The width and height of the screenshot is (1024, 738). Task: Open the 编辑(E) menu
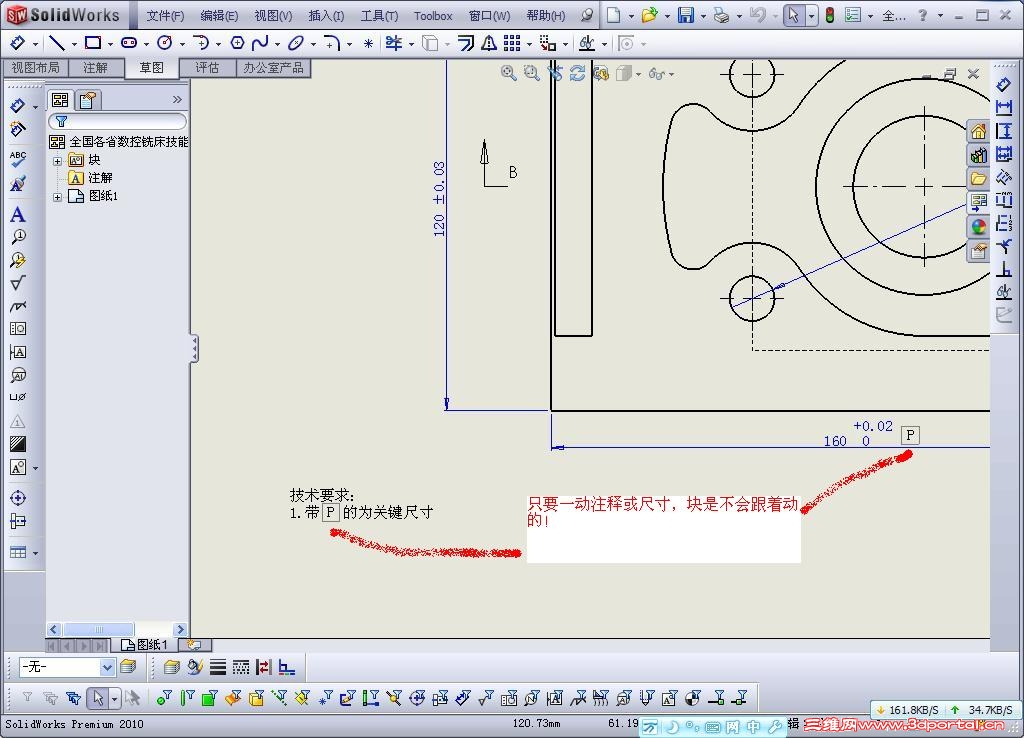[x=219, y=16]
